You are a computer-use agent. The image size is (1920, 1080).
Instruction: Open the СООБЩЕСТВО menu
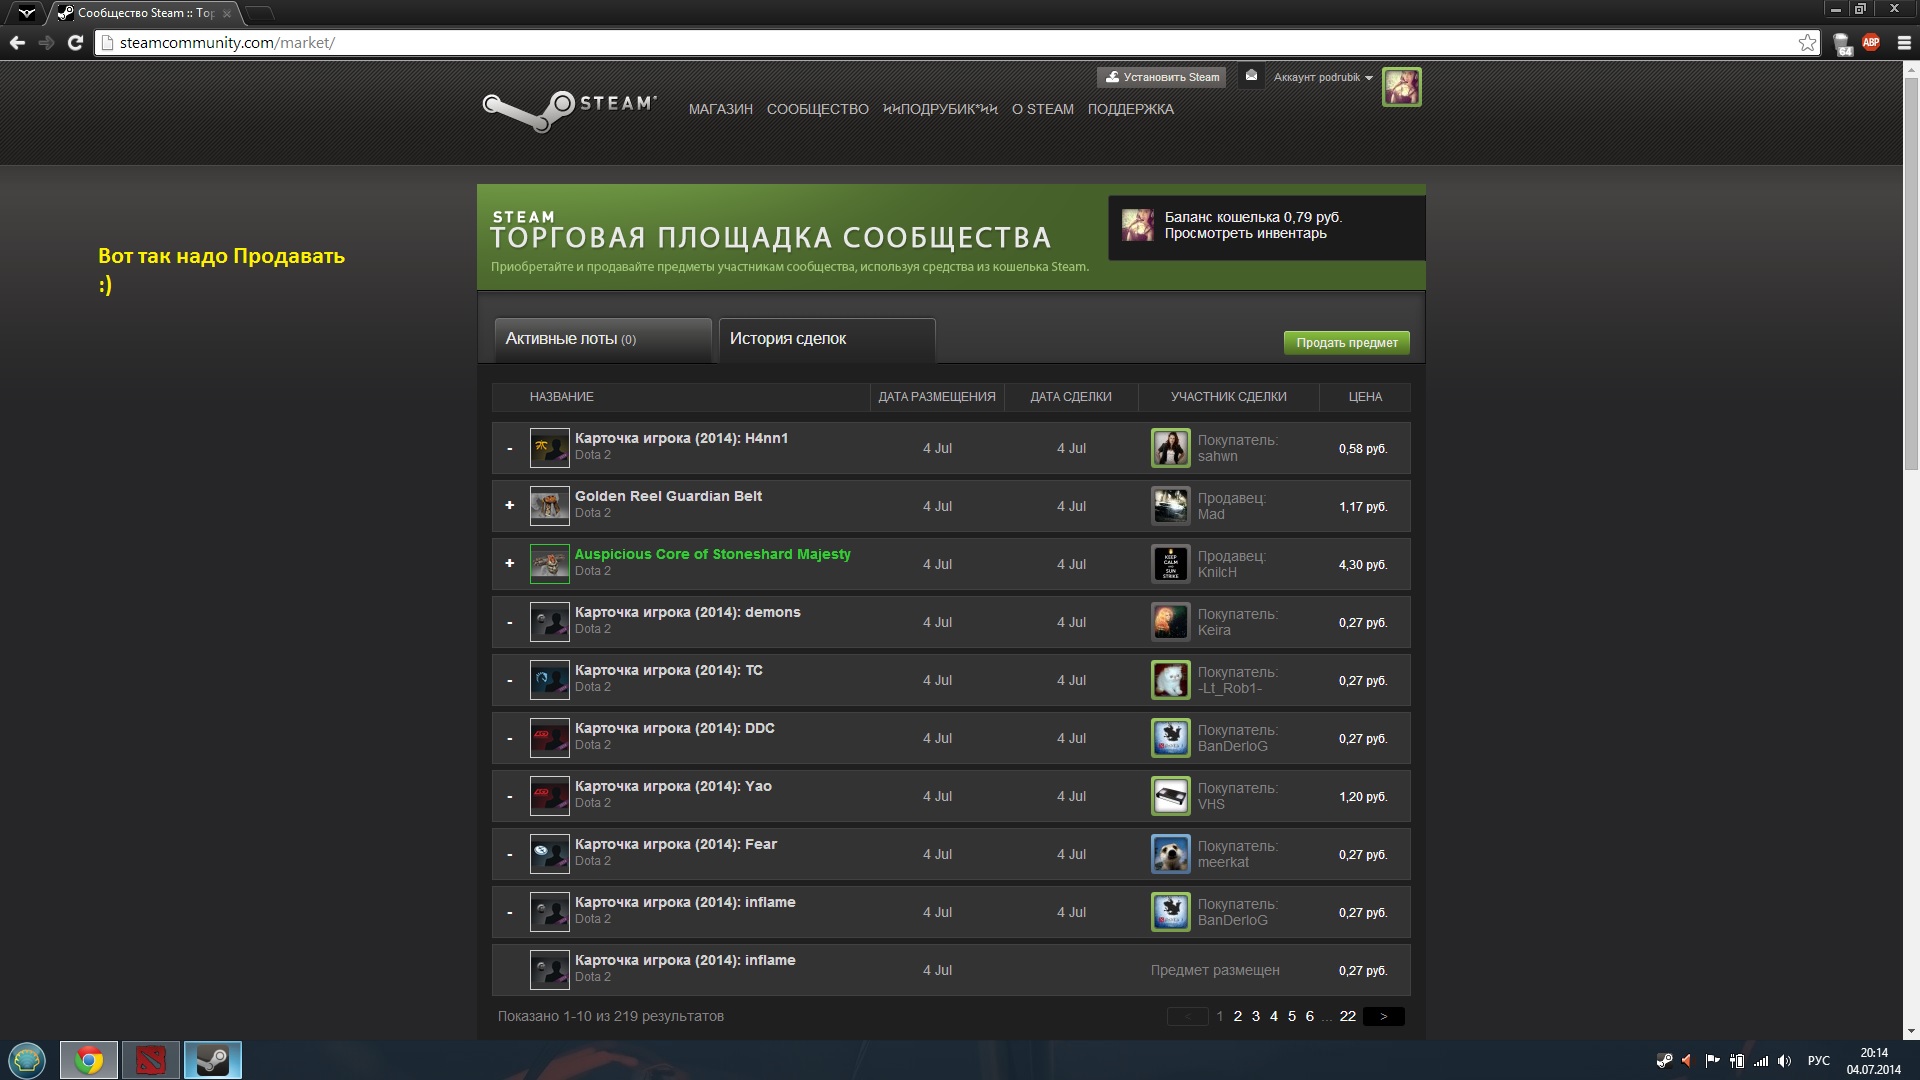point(817,109)
